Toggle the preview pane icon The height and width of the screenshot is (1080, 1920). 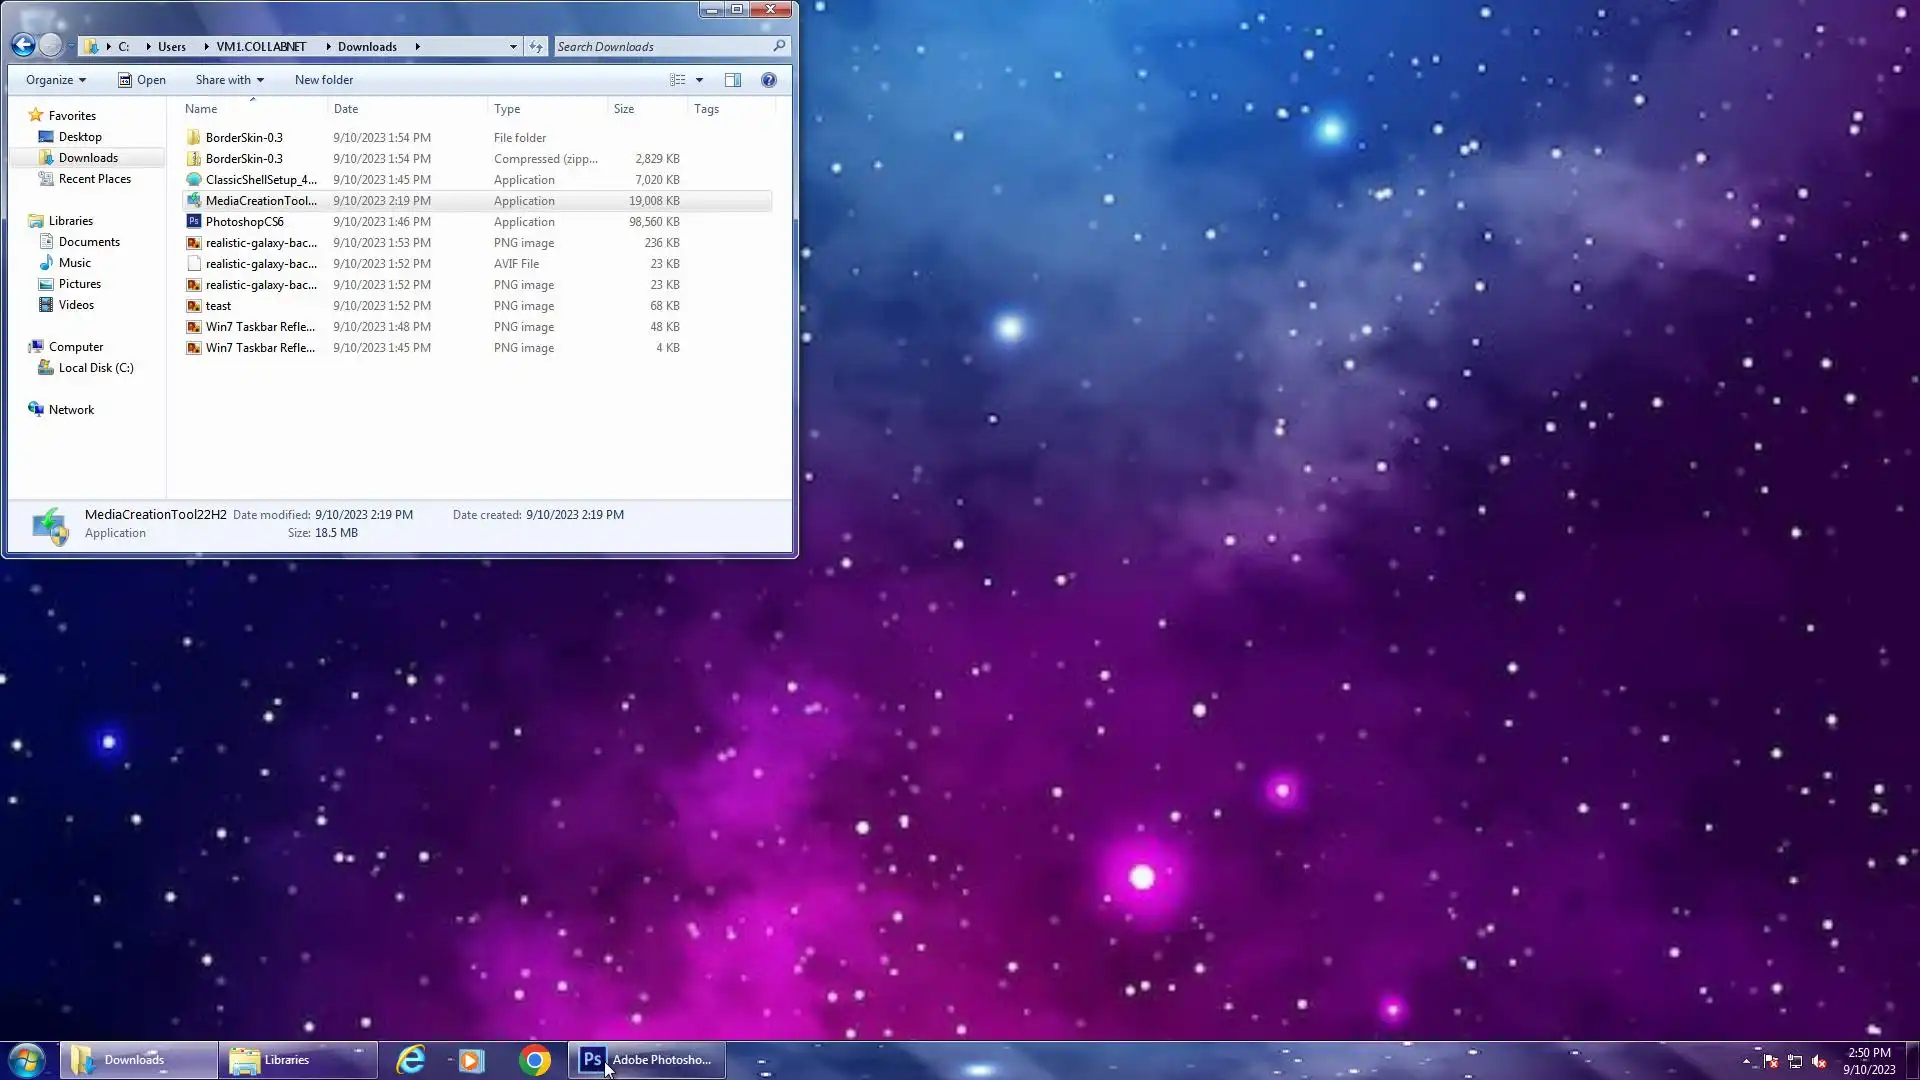coord(732,80)
